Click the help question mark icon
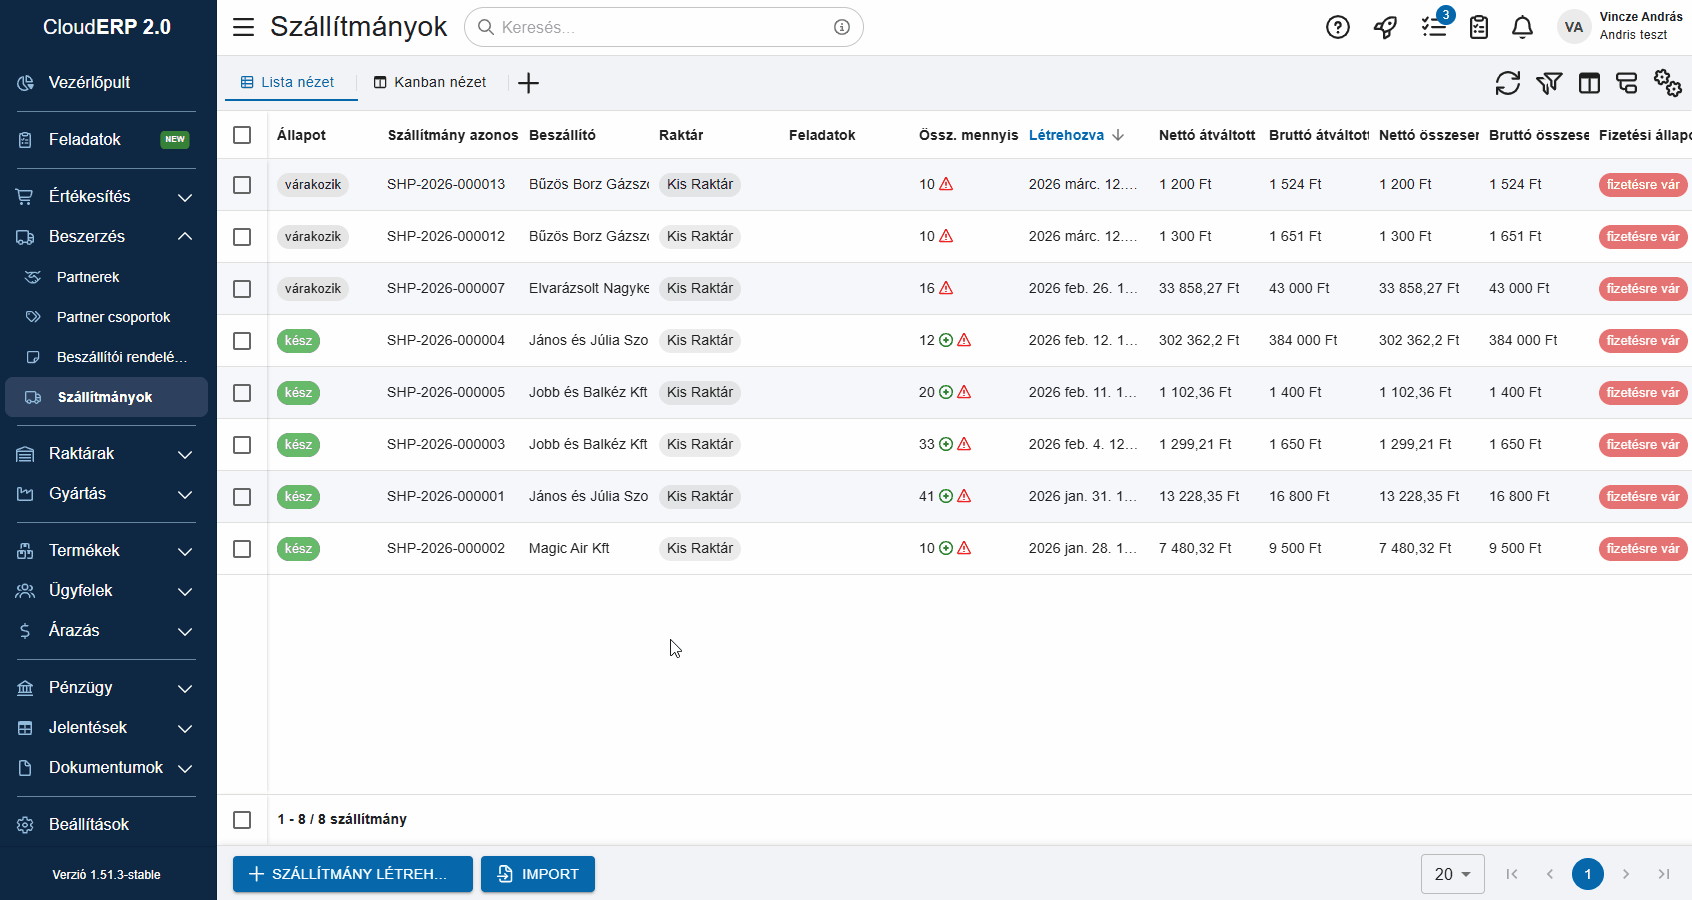This screenshot has width=1692, height=900. point(1337,27)
